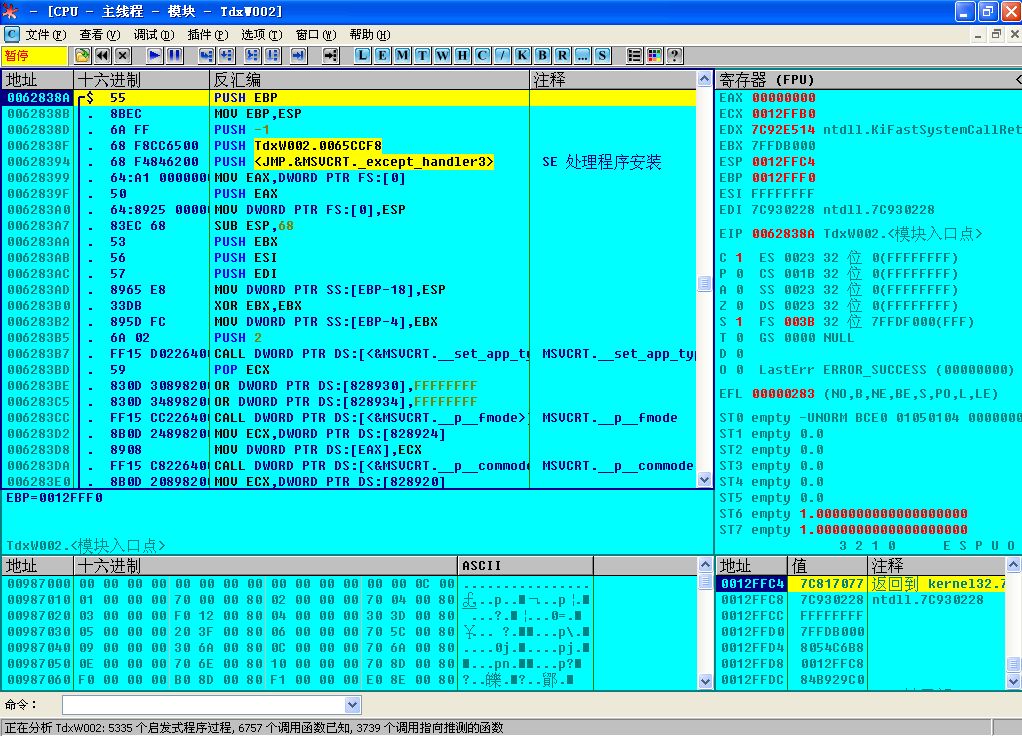The height and width of the screenshot is (736, 1022).
Task: Open a file with the folder toolbar icon
Action: (82, 55)
